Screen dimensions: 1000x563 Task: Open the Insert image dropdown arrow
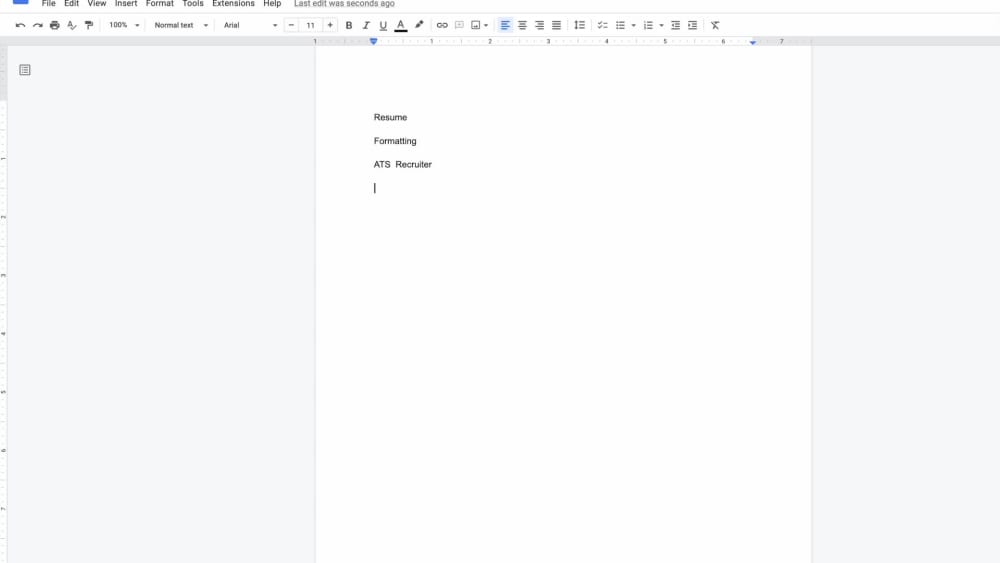pyautogui.click(x=486, y=26)
